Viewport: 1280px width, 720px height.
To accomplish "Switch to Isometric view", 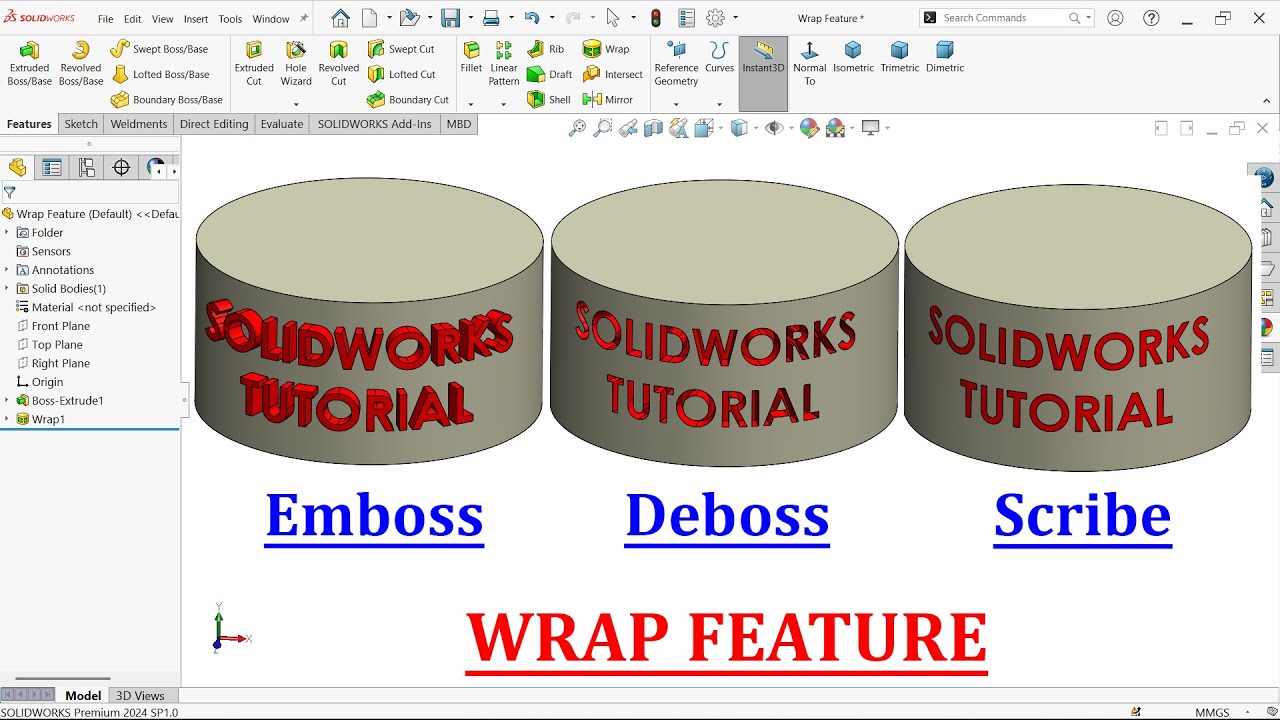I will tap(853, 57).
